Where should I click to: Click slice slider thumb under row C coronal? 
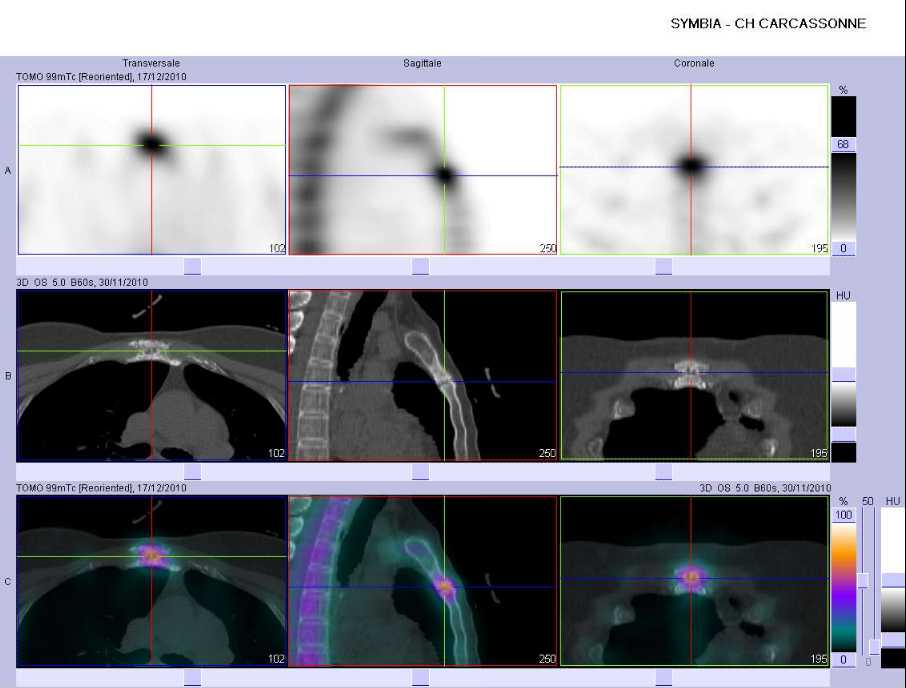664,678
